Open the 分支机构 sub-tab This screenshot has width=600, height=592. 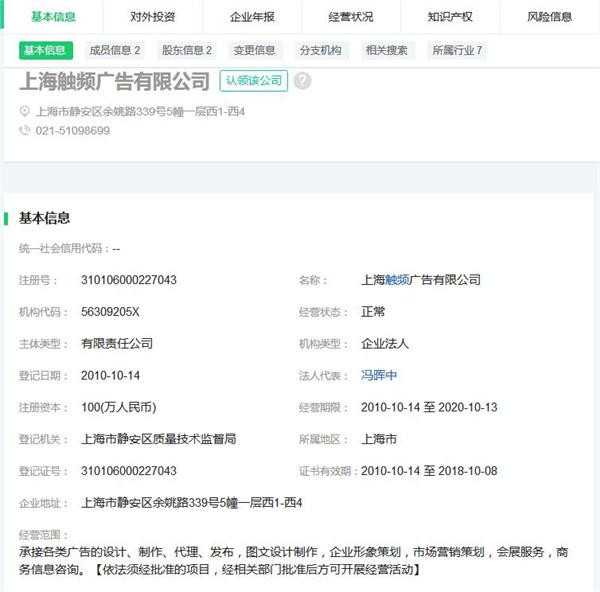321,50
